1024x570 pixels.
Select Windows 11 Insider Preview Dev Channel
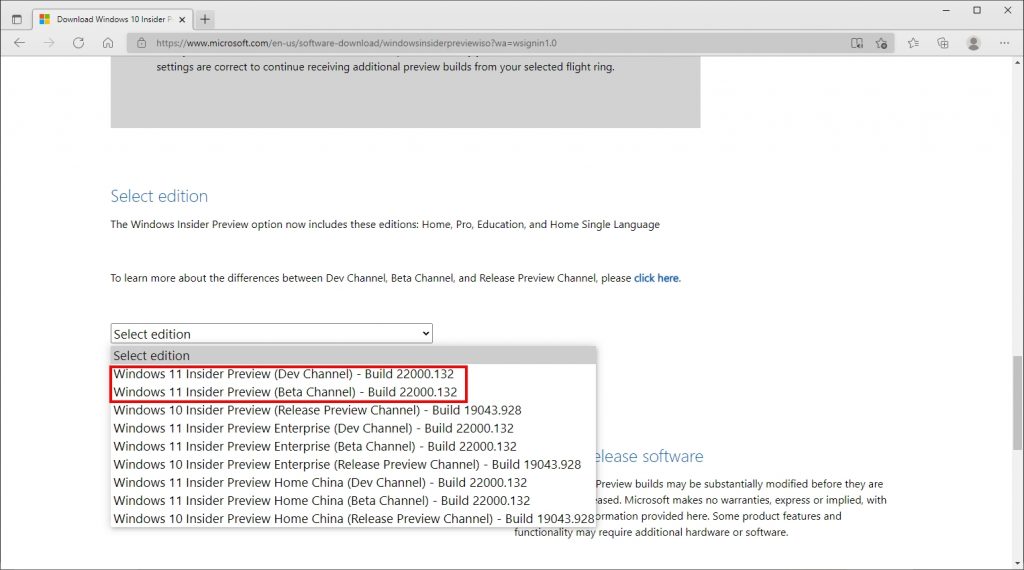click(x=353, y=374)
